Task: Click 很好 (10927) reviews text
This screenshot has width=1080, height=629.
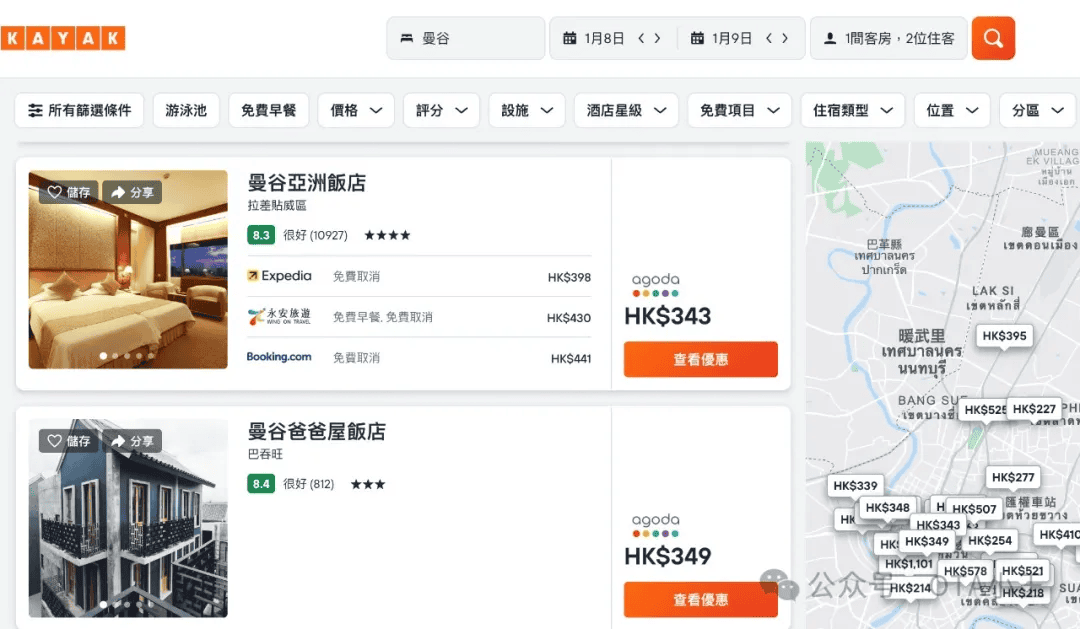Action: pos(315,235)
